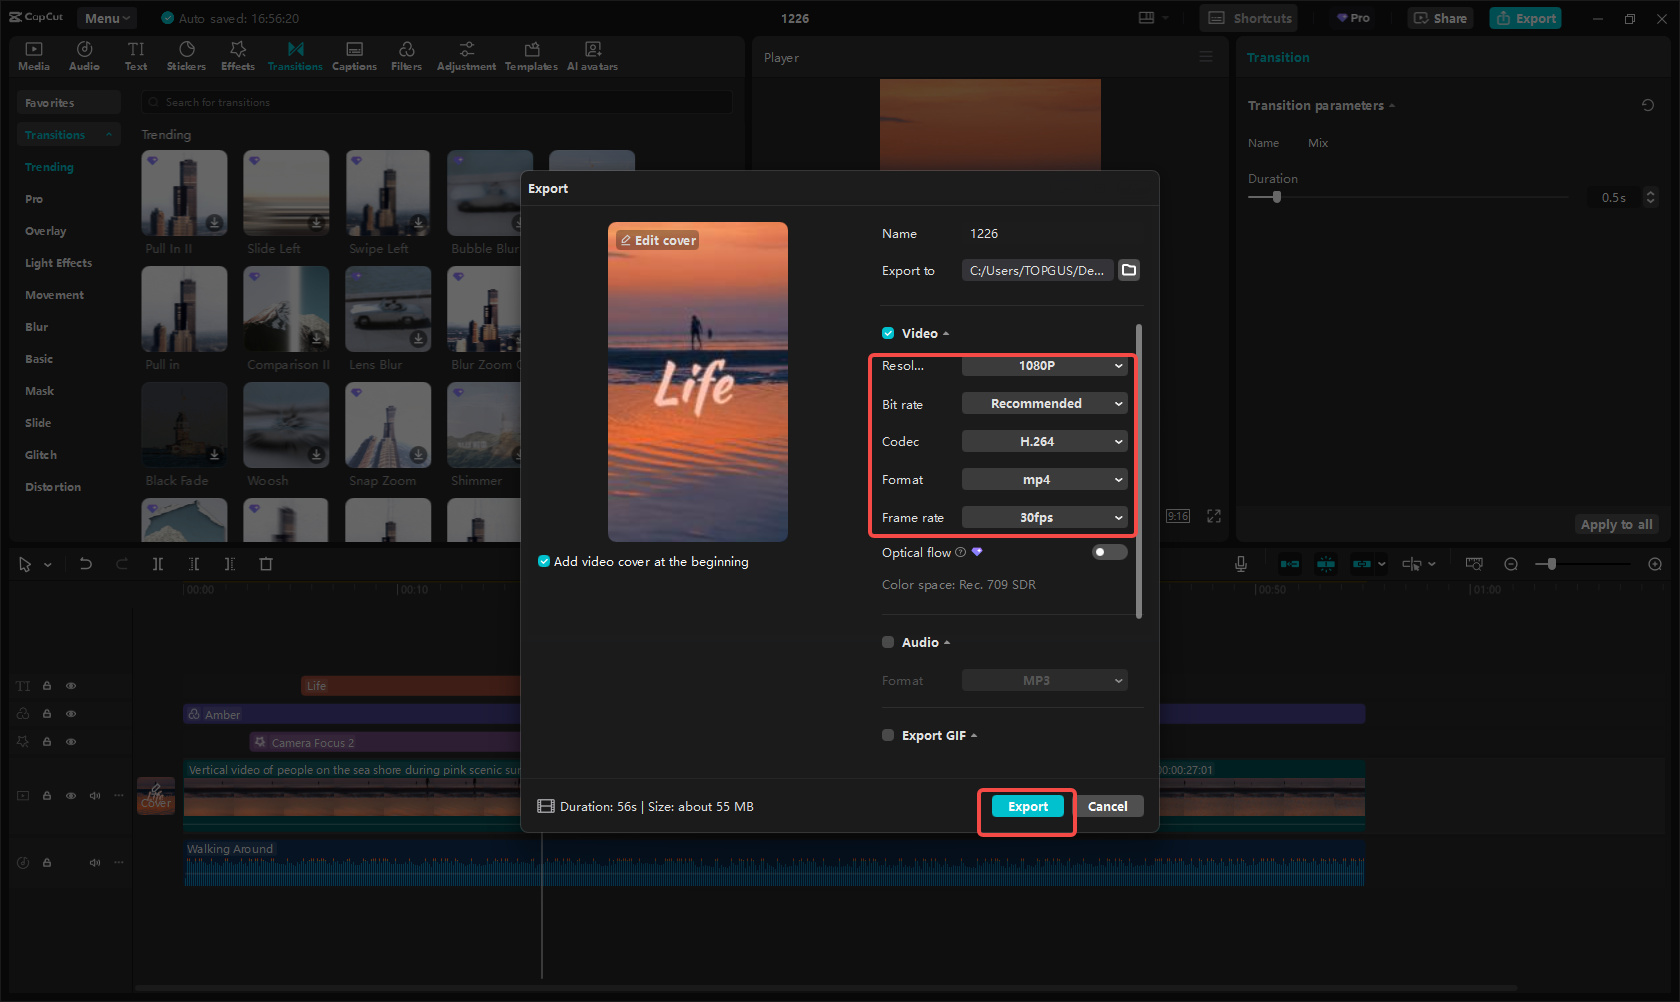Select the Light Effects transitions category
Viewport: 1680px width, 1002px height.
point(58,263)
